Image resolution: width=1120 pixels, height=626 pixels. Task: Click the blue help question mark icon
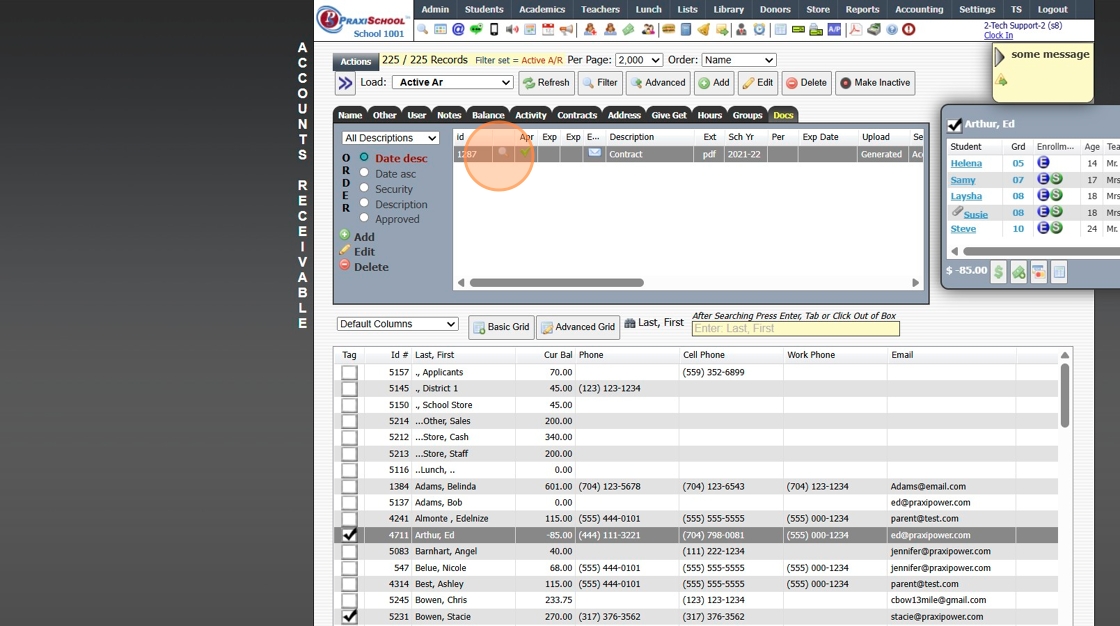891,29
